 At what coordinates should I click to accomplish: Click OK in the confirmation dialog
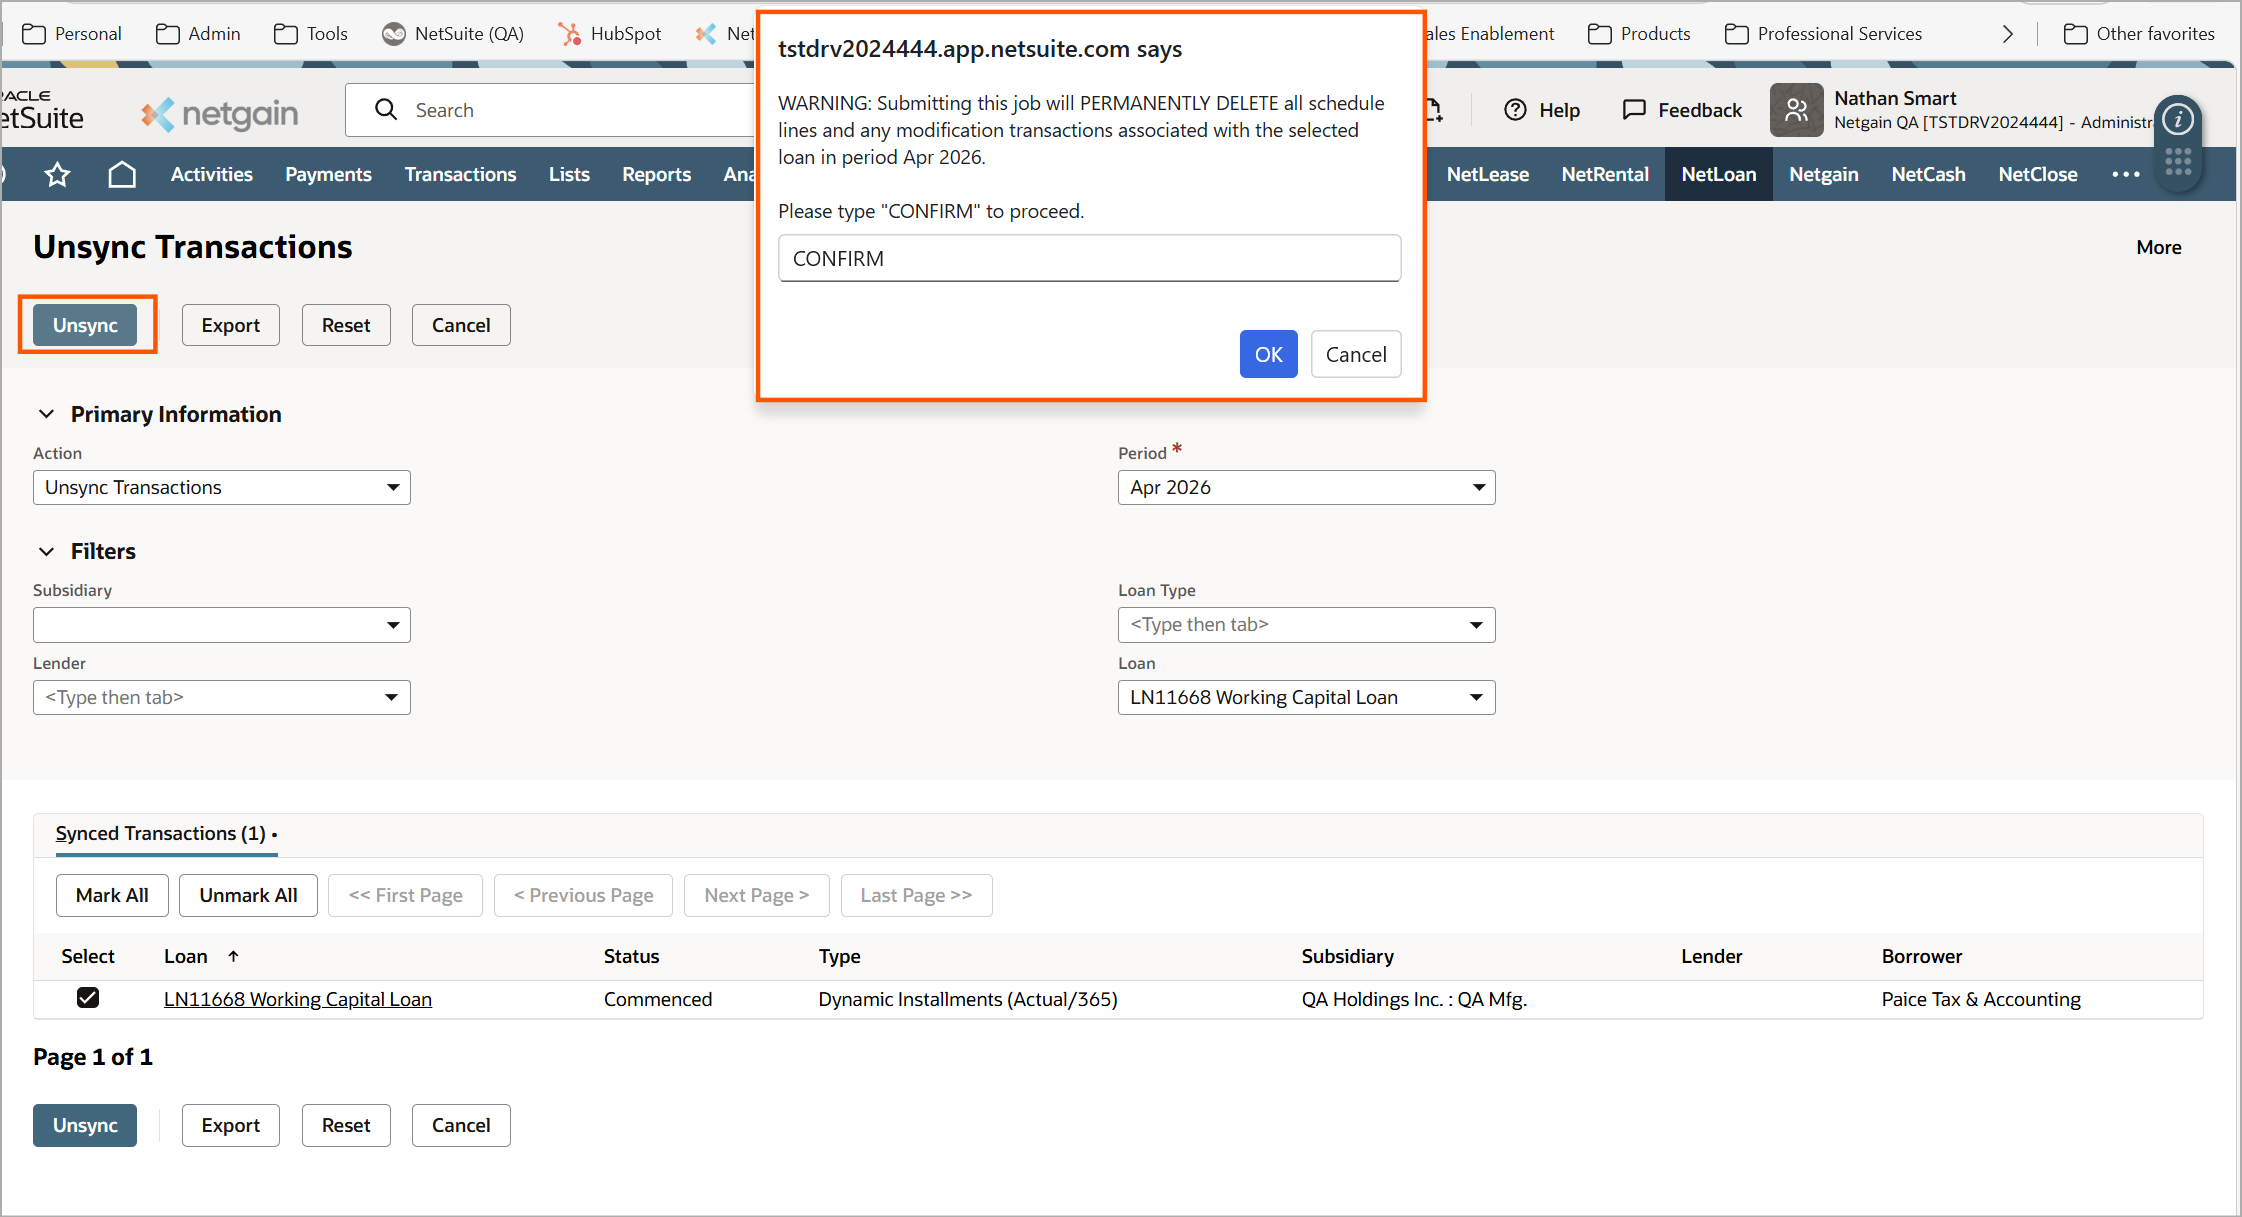(1268, 354)
